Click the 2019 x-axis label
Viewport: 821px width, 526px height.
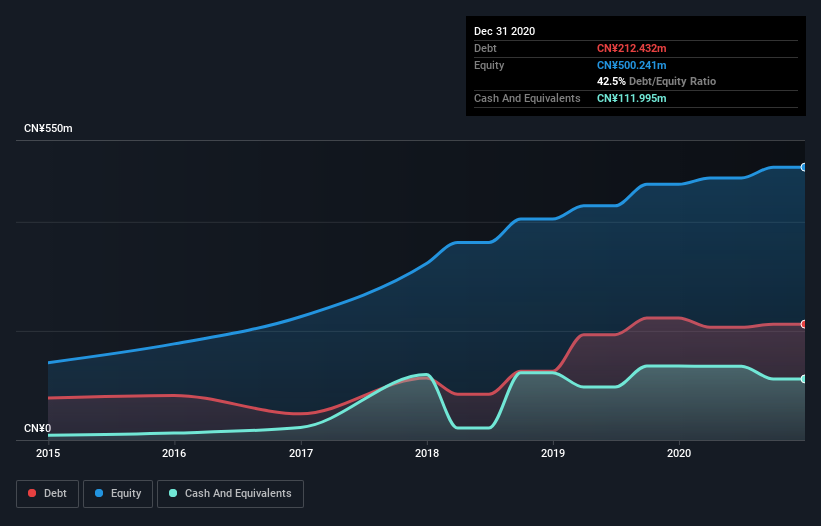point(553,453)
